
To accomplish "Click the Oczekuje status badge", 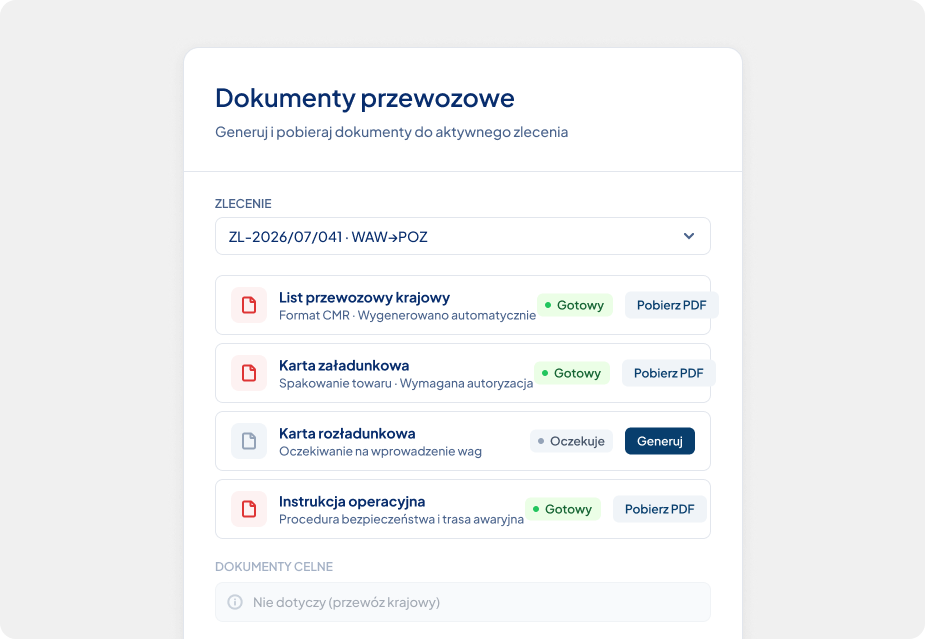I will coord(571,441).
